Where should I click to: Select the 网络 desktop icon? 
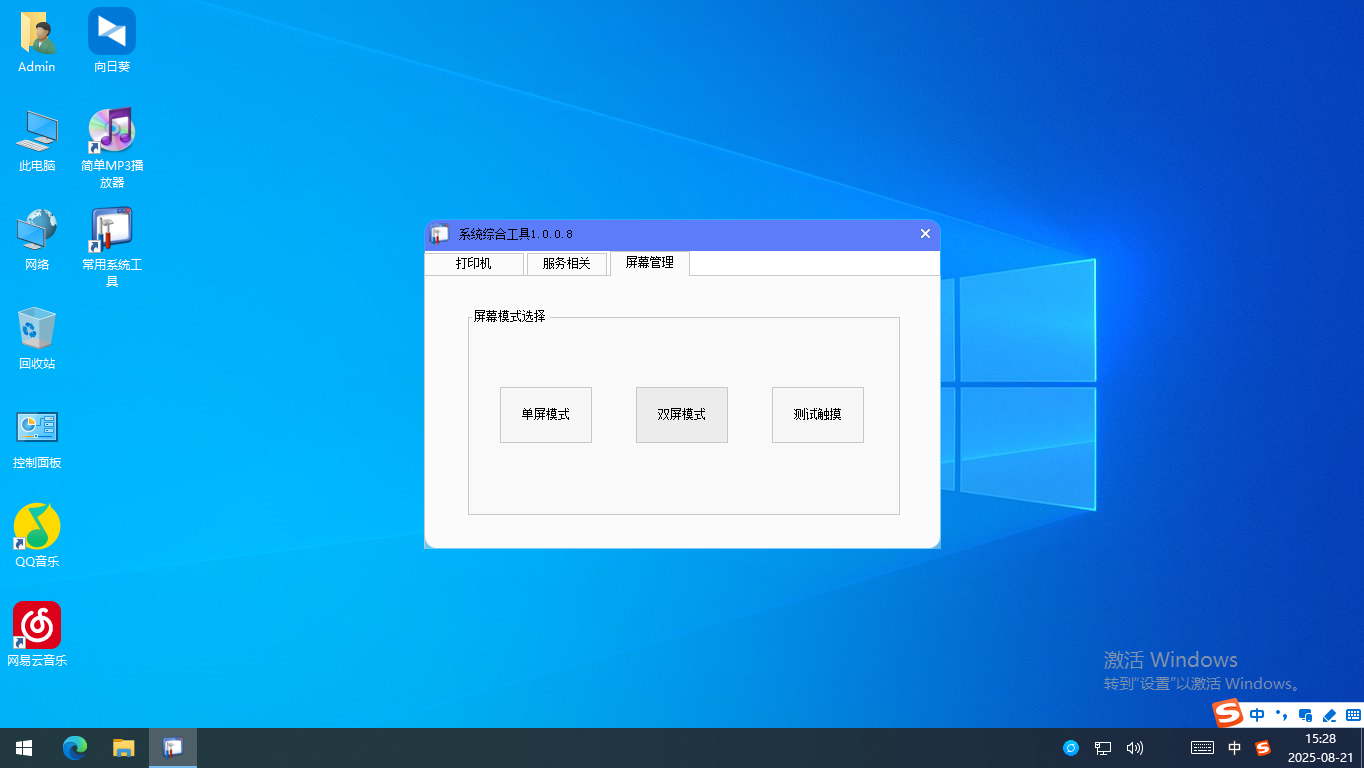tap(37, 240)
